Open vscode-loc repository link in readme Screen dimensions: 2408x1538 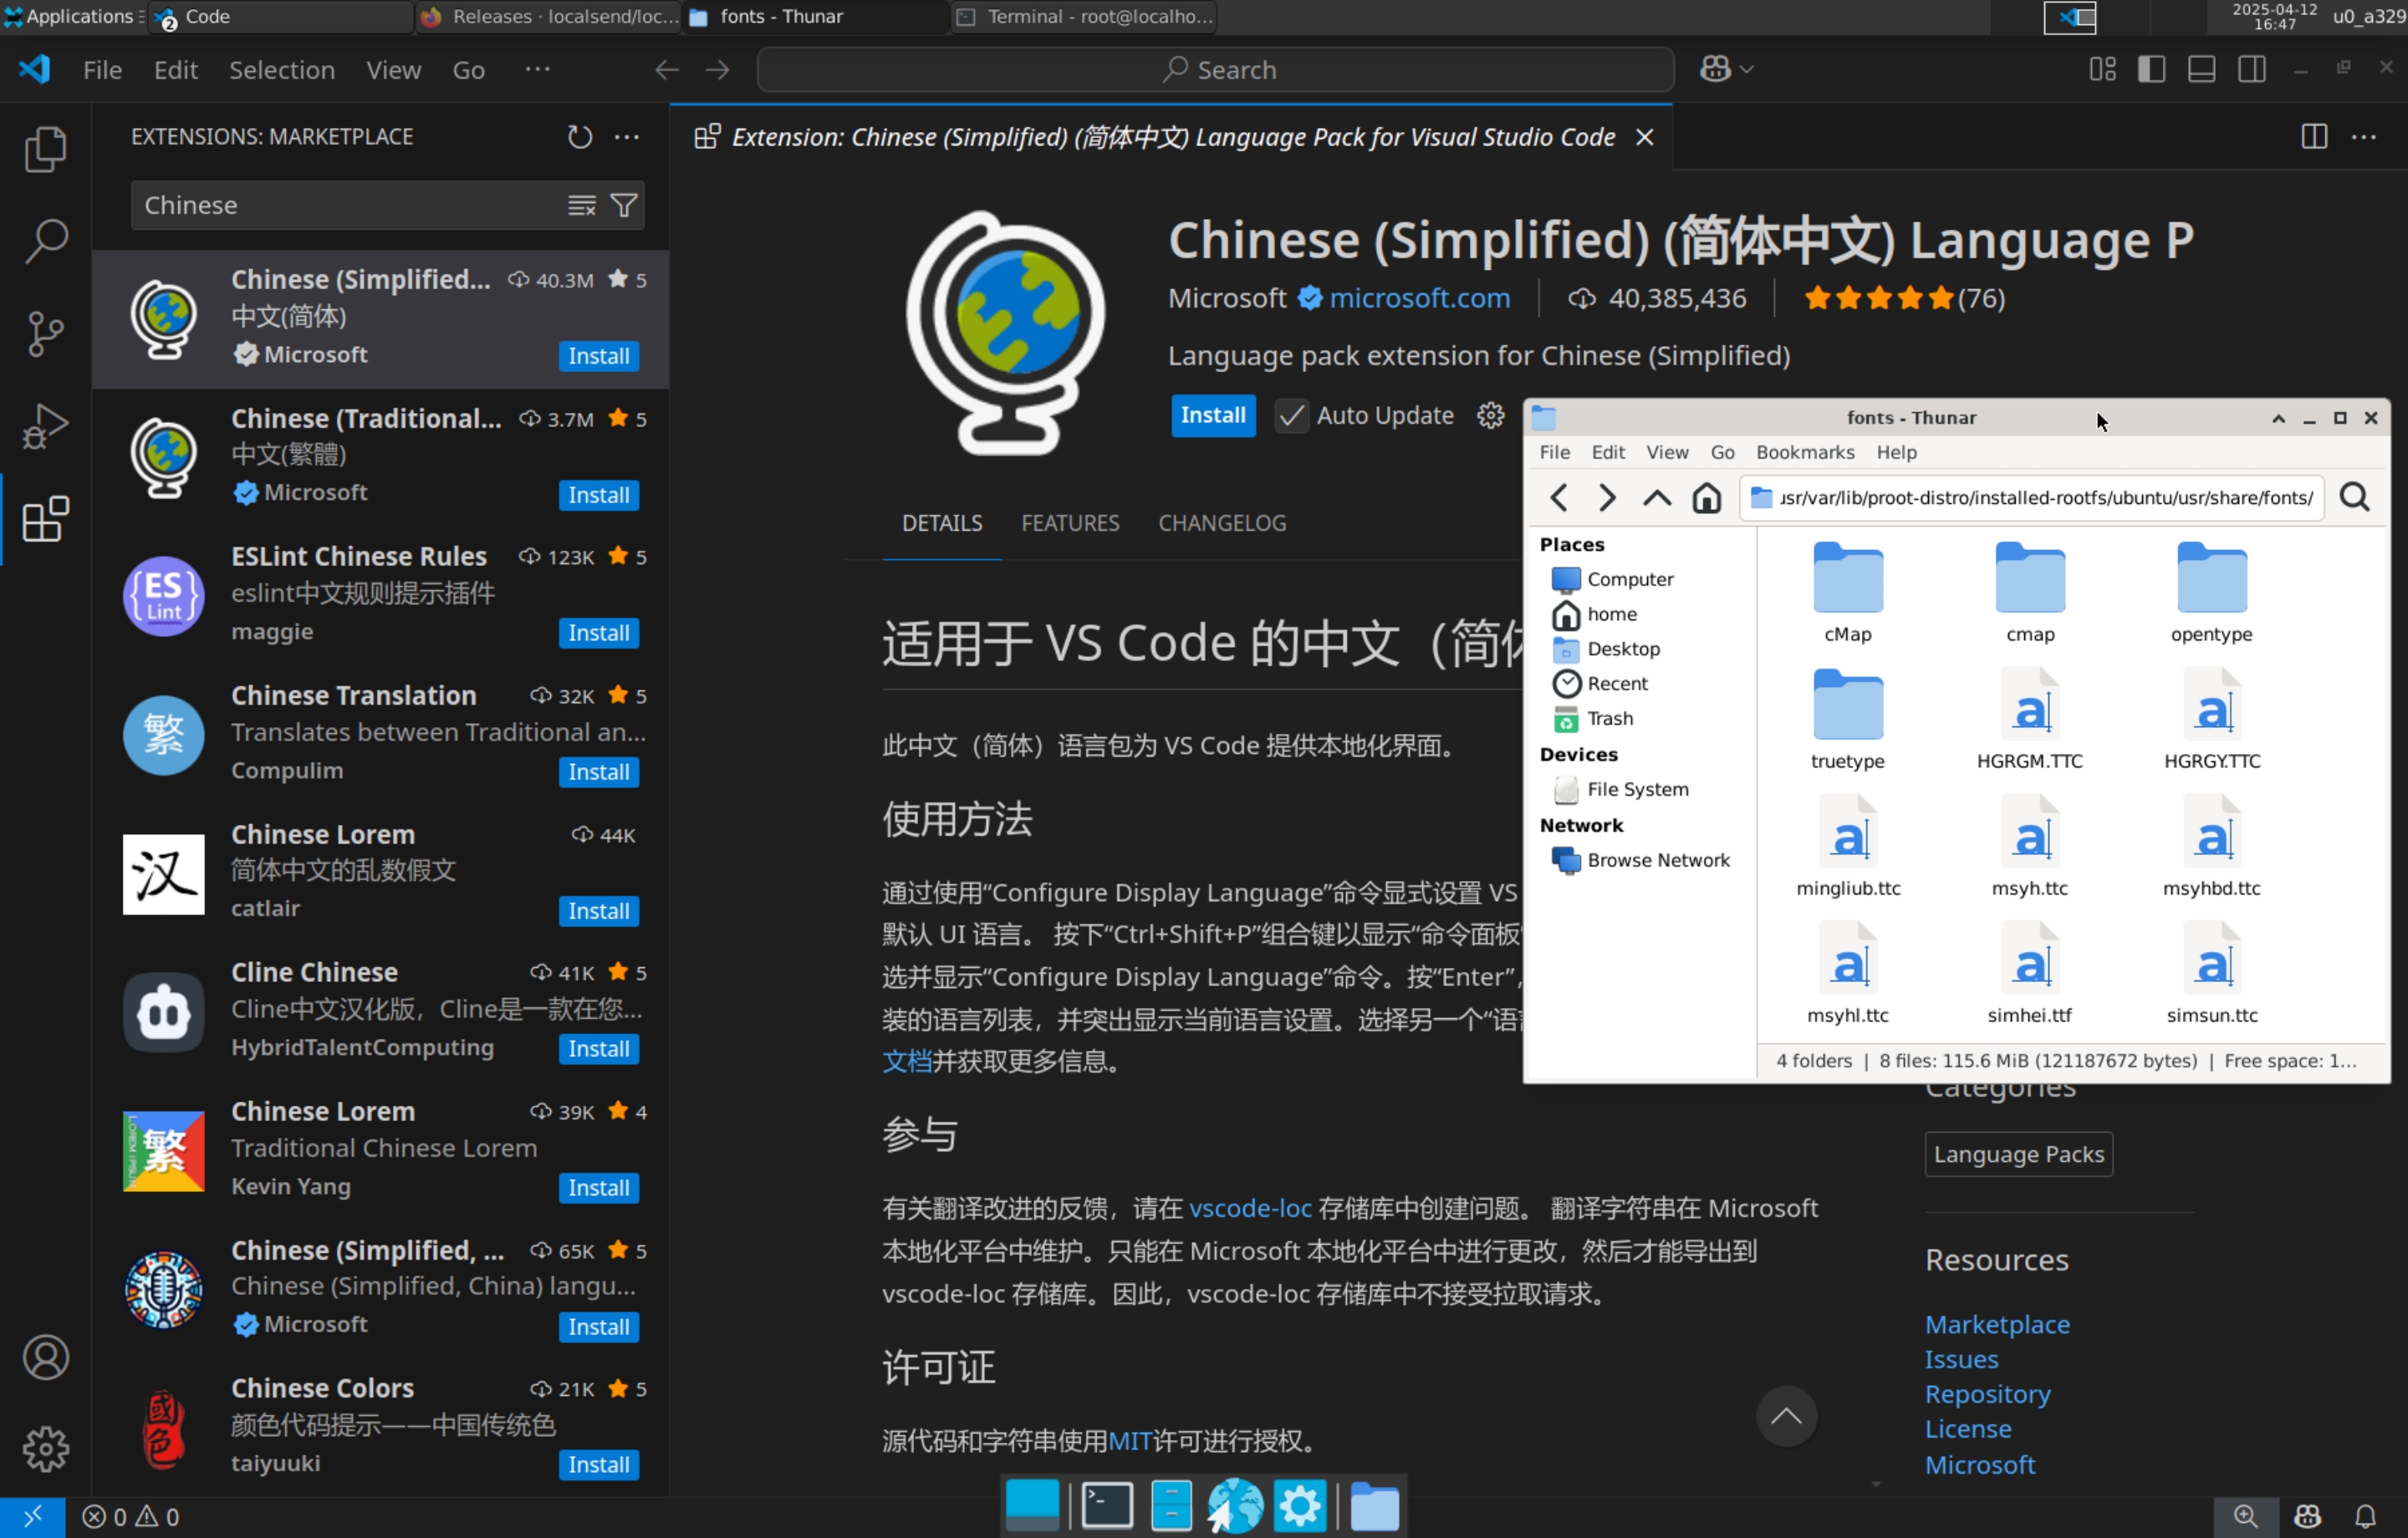1250,1208
